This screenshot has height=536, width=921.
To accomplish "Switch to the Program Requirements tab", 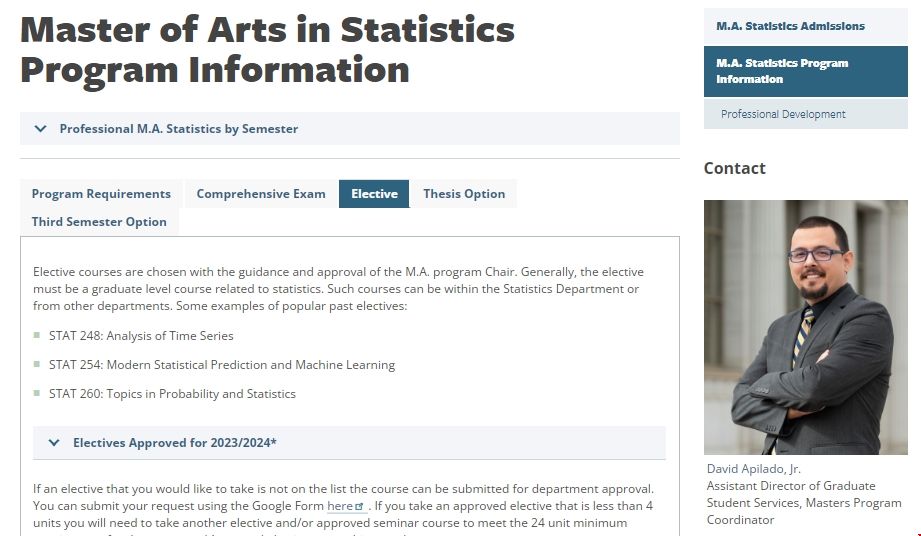I will (101, 194).
